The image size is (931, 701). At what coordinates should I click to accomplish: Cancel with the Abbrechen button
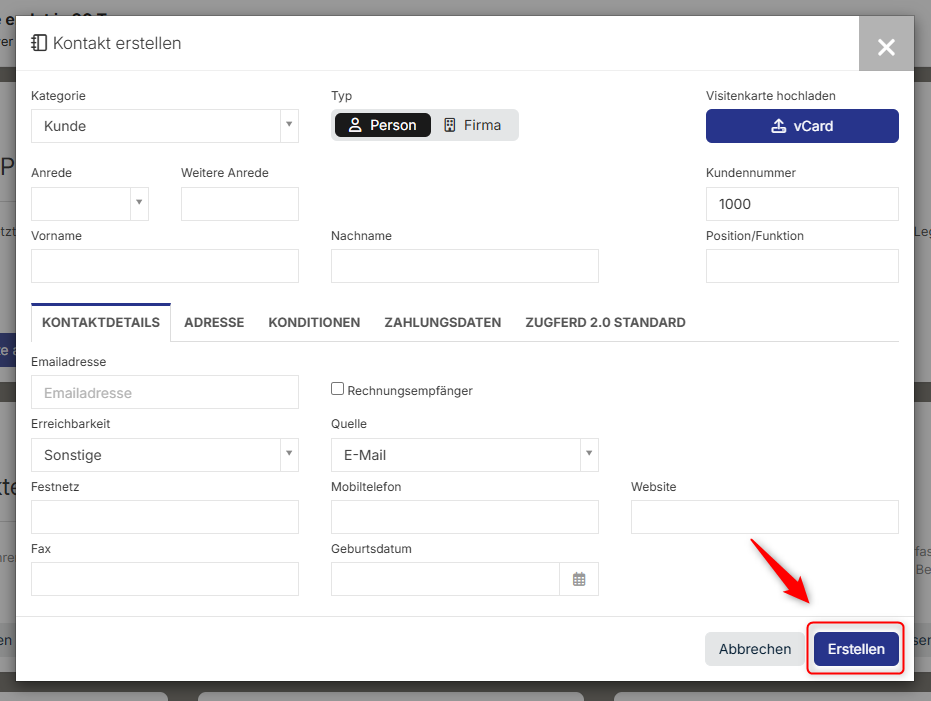pyautogui.click(x=755, y=649)
